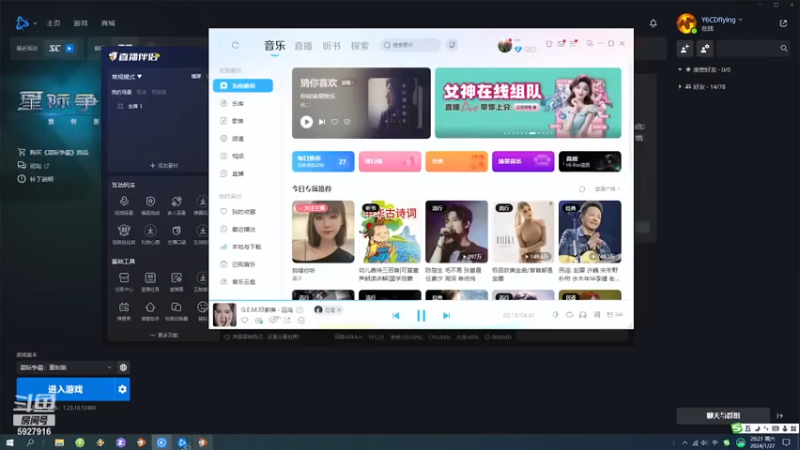
Task: Open the main menu lines icon in the music player
Action: tap(573, 44)
